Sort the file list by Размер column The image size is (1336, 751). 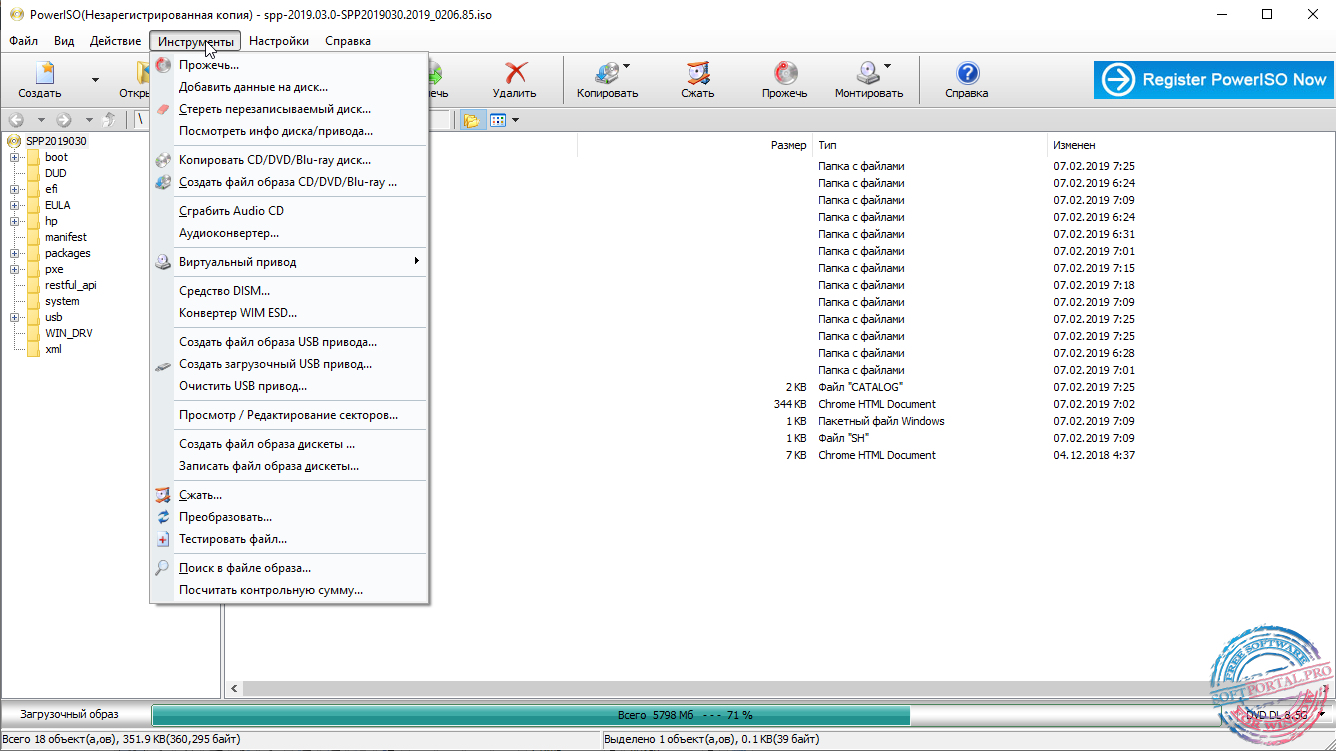point(695,145)
